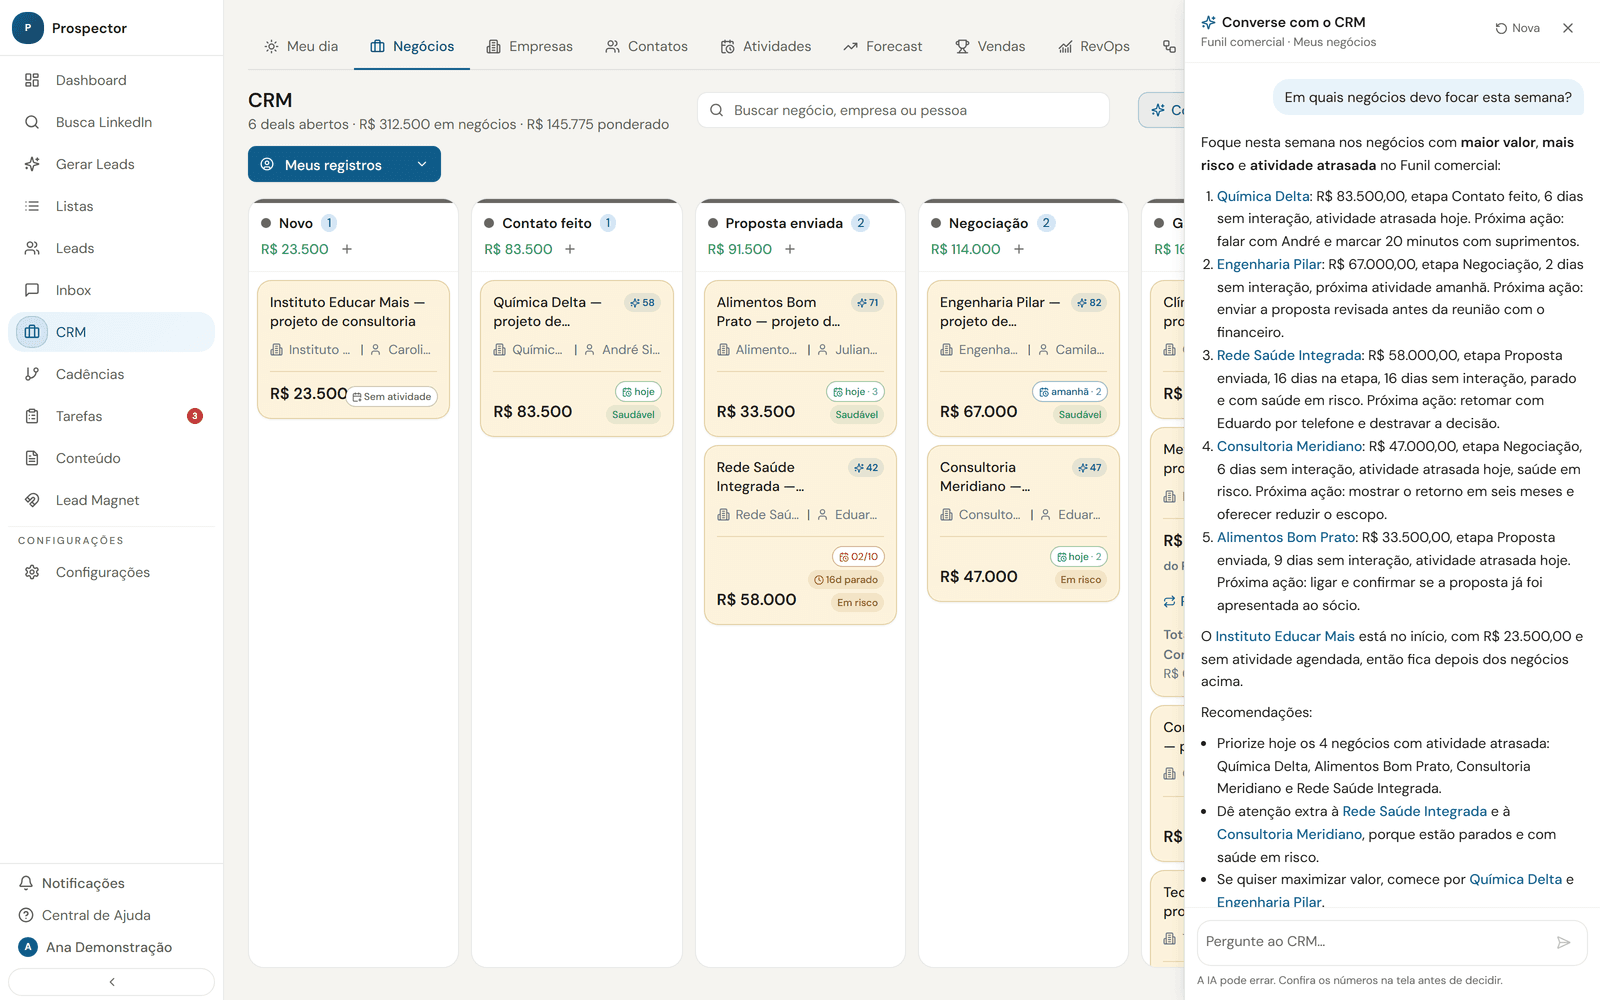
Task: Add a deal in the Novo column
Action: (x=347, y=249)
